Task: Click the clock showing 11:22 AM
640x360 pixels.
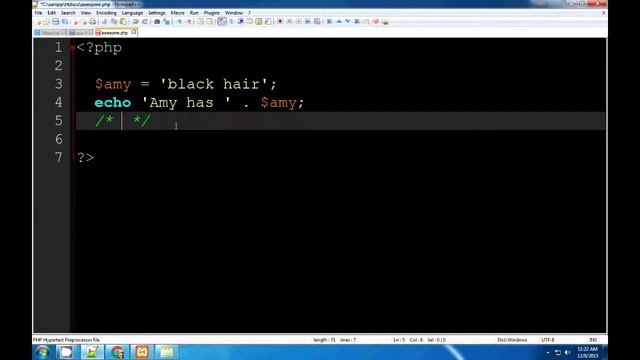Action: pyautogui.click(x=587, y=352)
